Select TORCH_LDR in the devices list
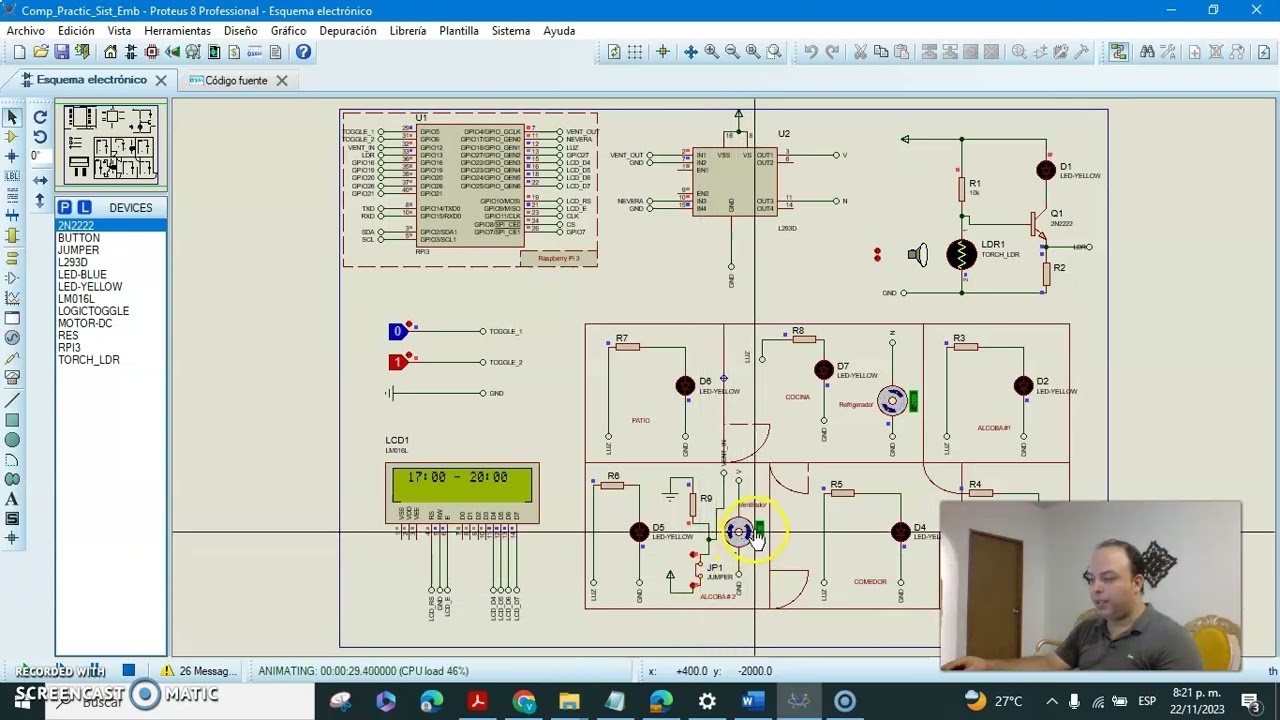This screenshot has width=1280, height=720. (111, 360)
